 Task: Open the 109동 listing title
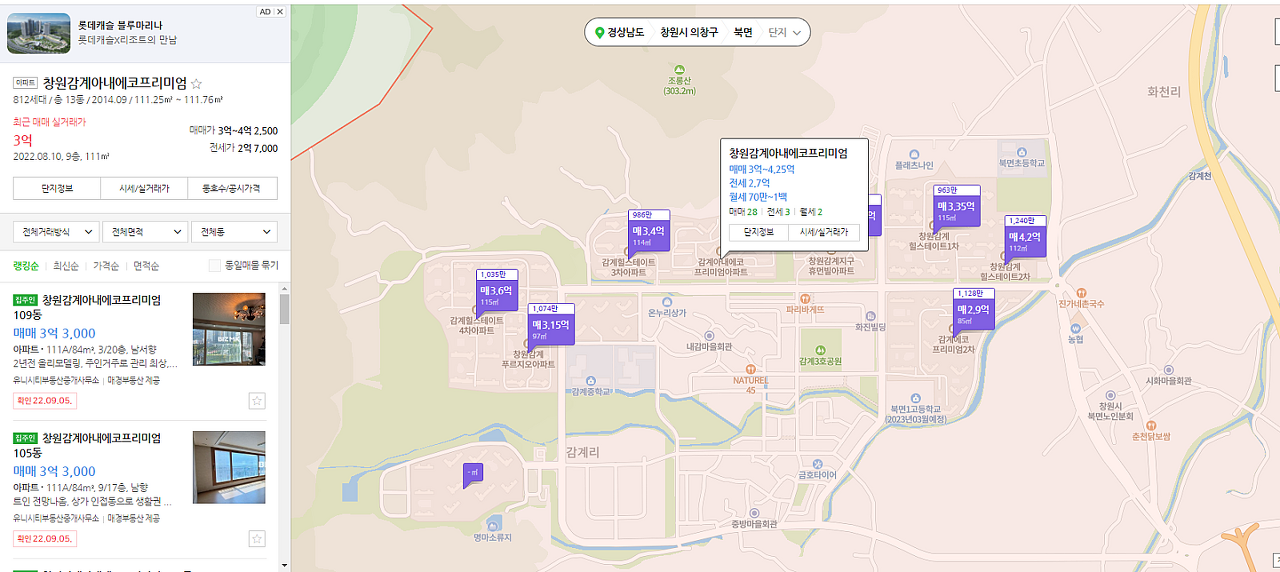(102, 300)
